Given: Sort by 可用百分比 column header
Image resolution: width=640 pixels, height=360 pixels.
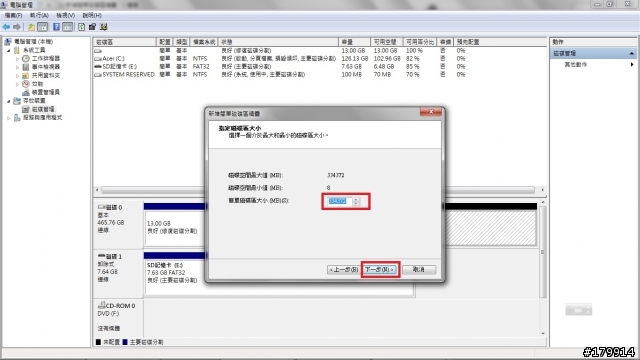Looking at the screenshot, I should tap(420, 42).
